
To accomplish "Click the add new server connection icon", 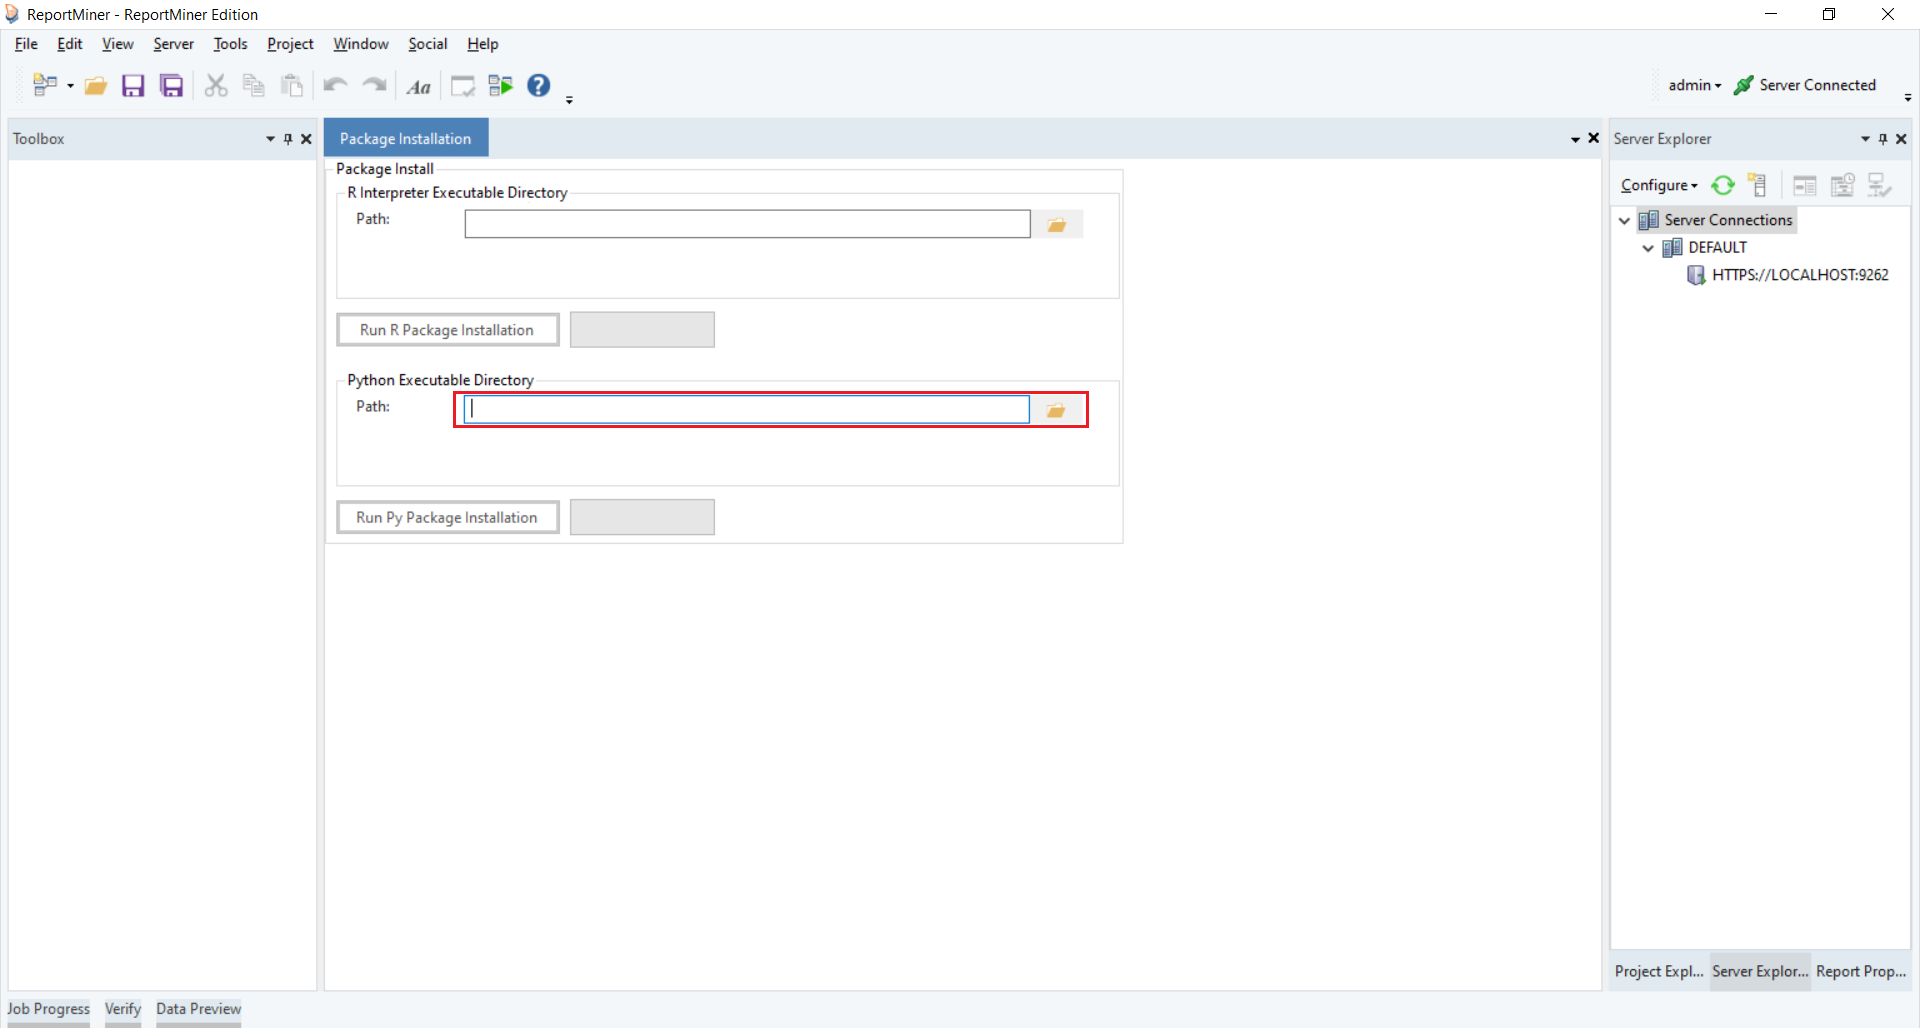I will click(1757, 185).
